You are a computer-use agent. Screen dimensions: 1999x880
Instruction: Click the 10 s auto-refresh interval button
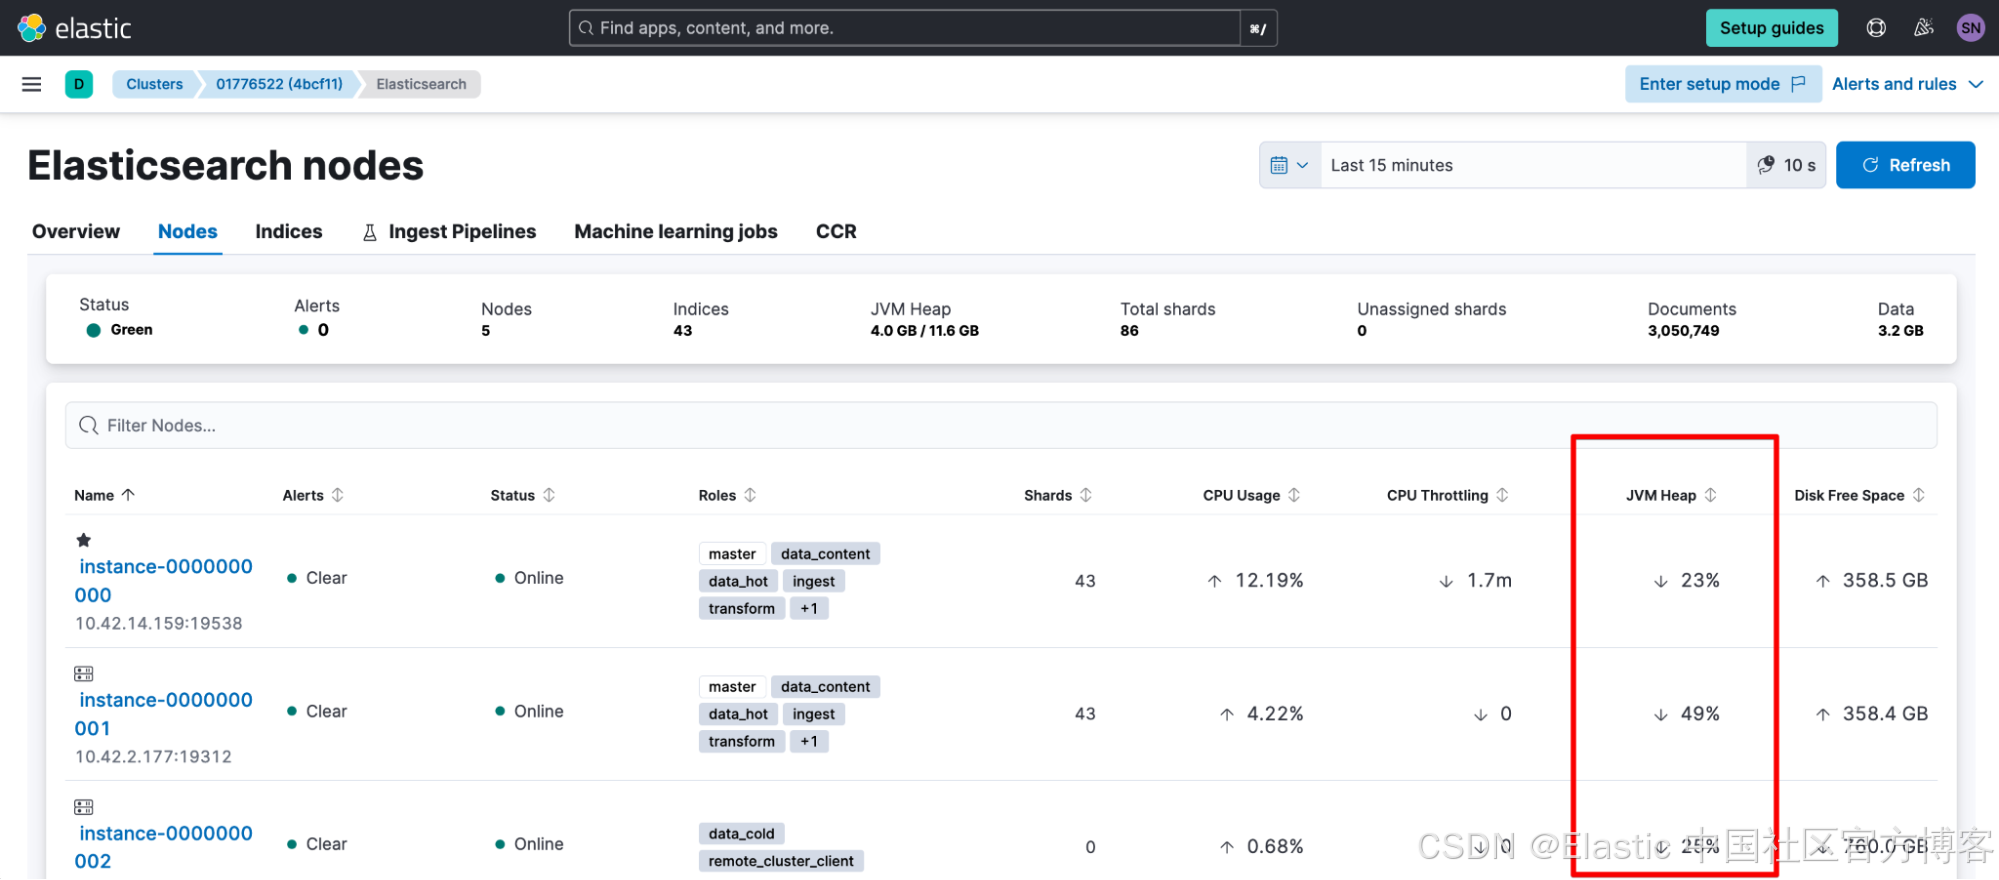(1786, 165)
